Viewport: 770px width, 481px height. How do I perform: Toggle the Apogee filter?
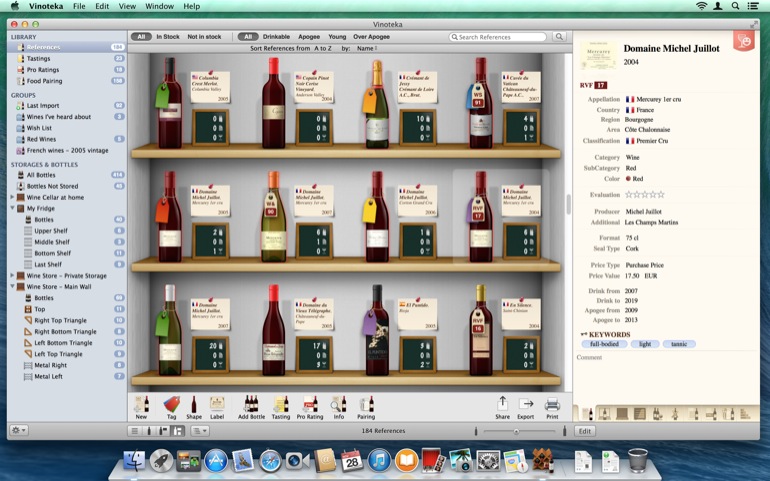[x=309, y=36]
